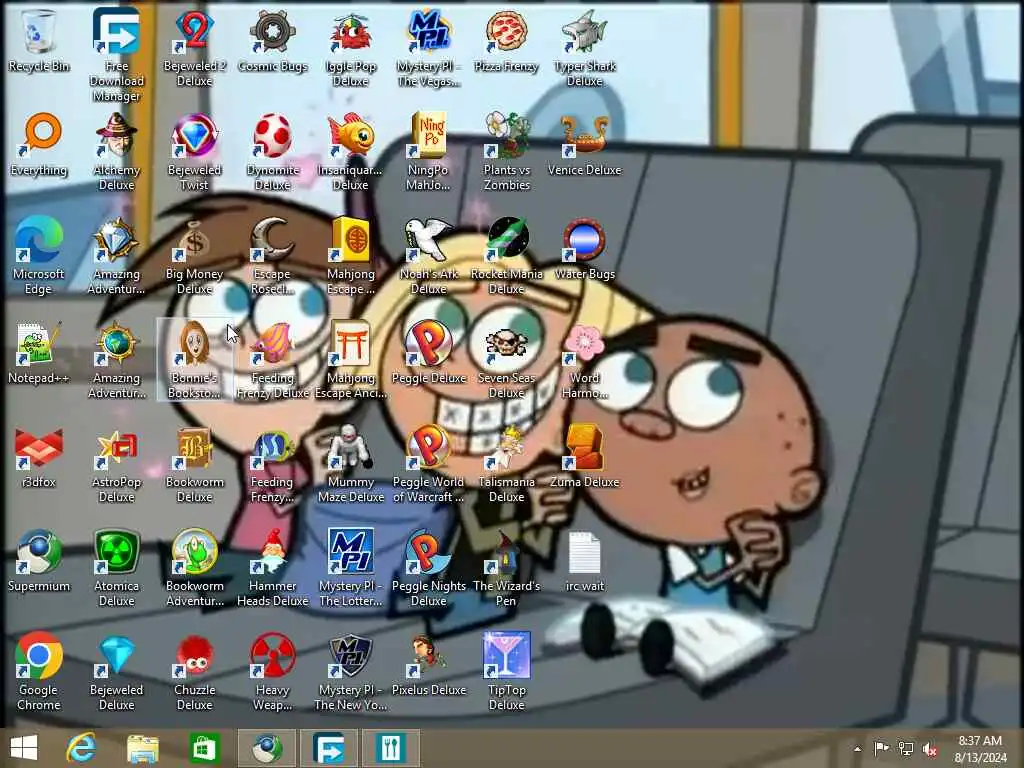This screenshot has height=768, width=1024.
Task: Select Zuma Deluxe icon
Action: point(584,457)
